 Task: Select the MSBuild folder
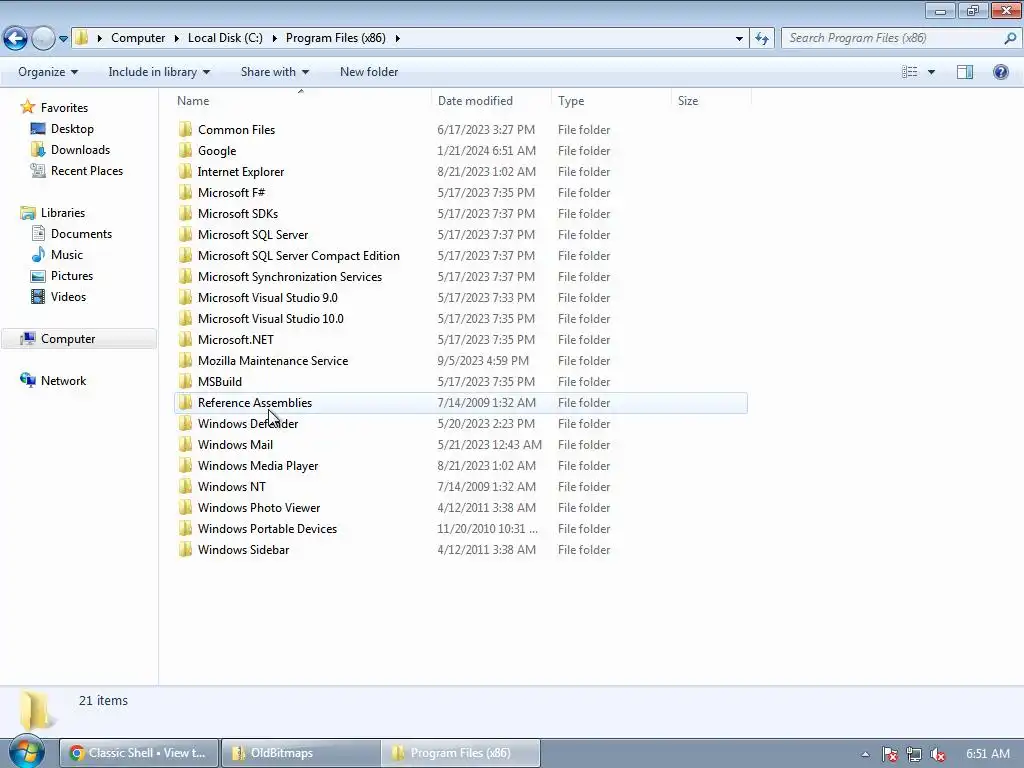pyautogui.click(x=219, y=381)
